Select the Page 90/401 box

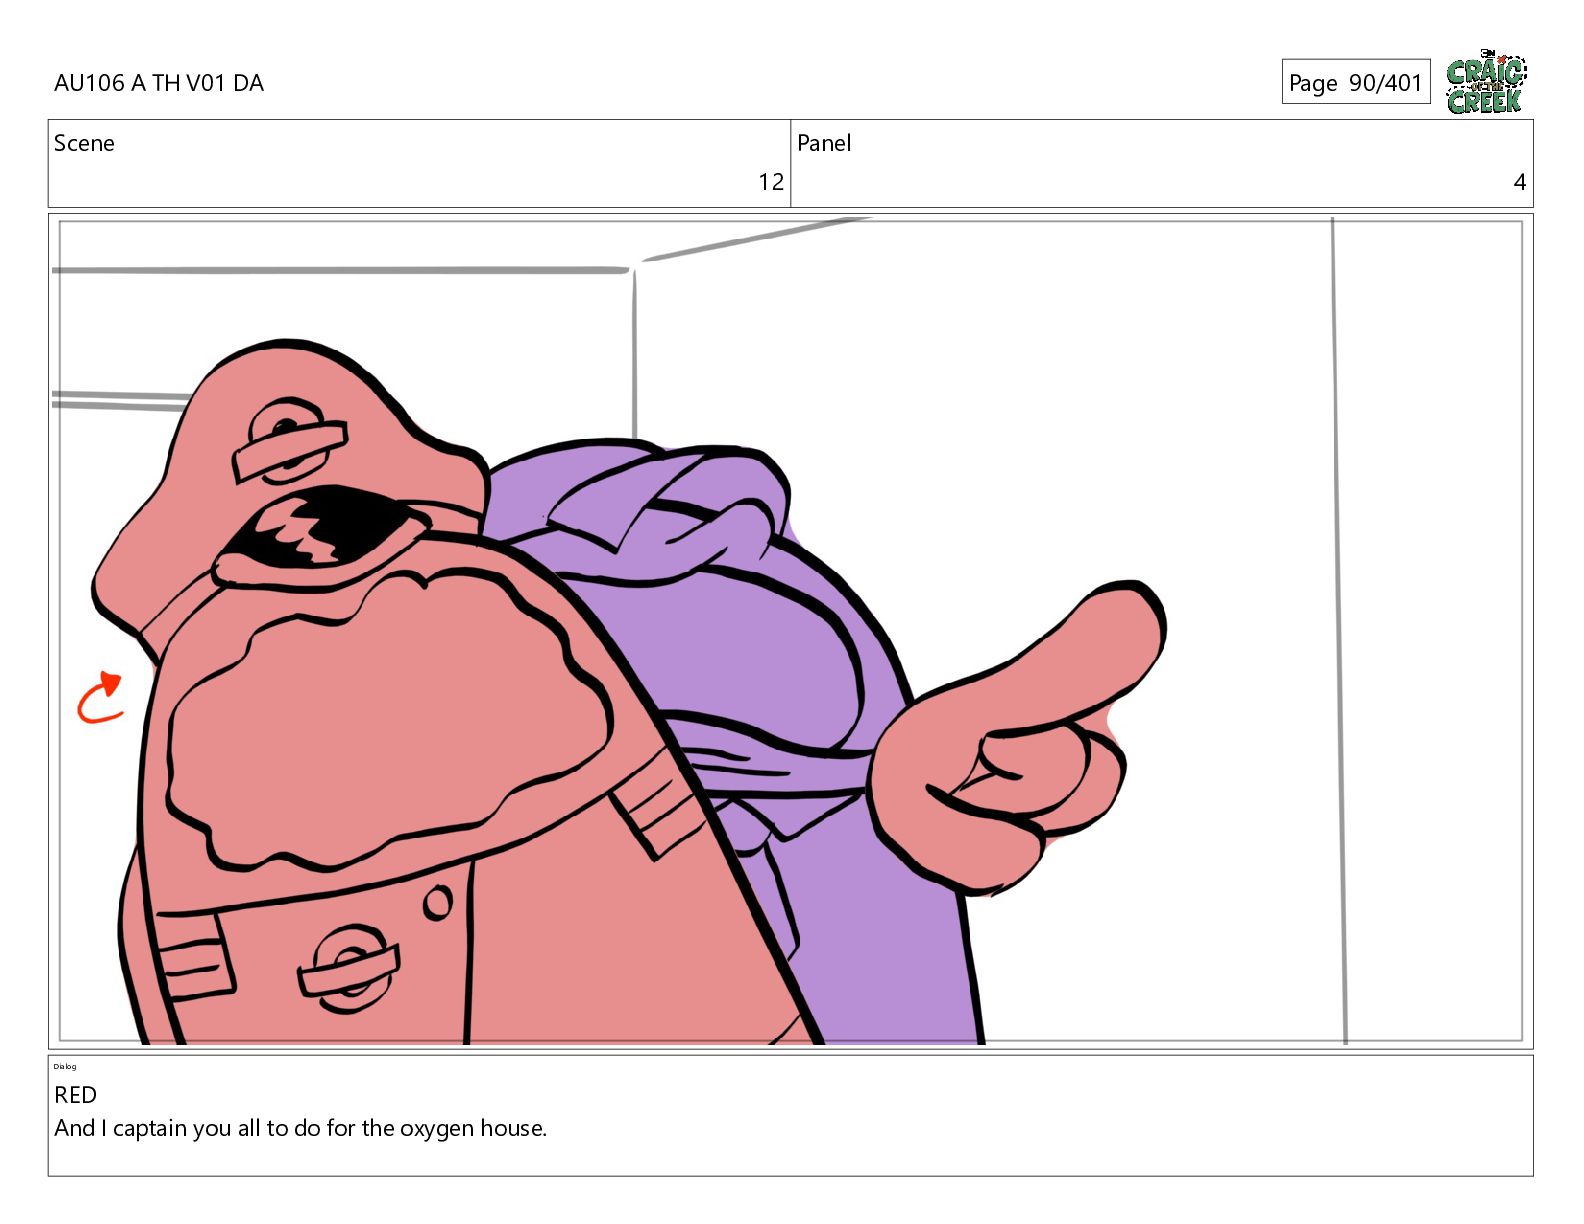tap(1356, 82)
